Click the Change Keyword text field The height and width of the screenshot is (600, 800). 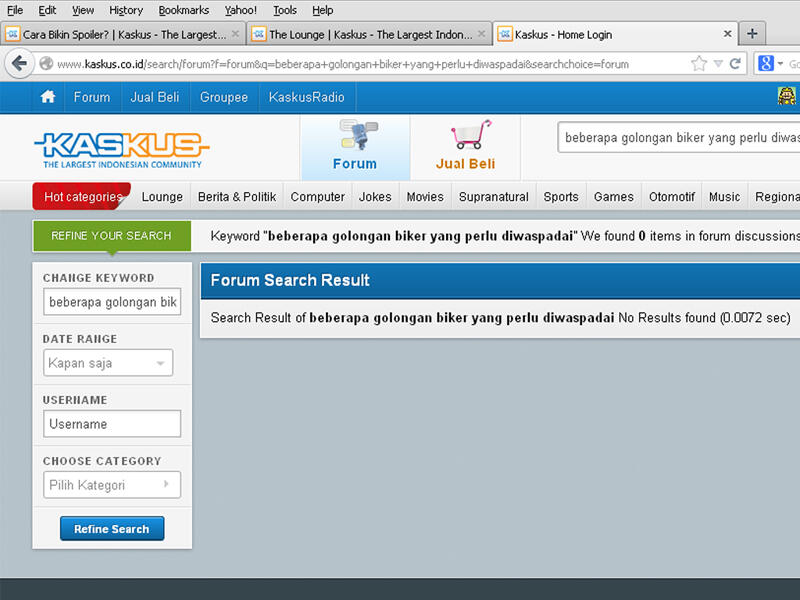point(112,302)
